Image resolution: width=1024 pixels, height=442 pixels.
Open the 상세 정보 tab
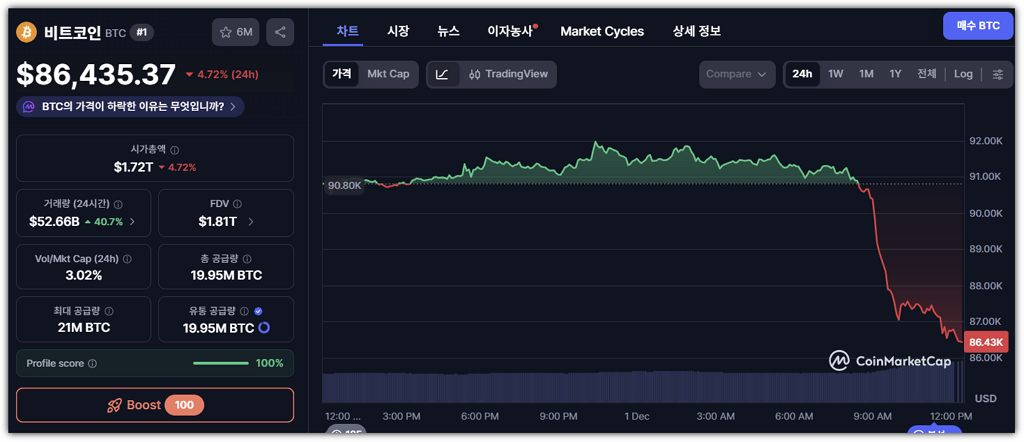click(x=697, y=31)
